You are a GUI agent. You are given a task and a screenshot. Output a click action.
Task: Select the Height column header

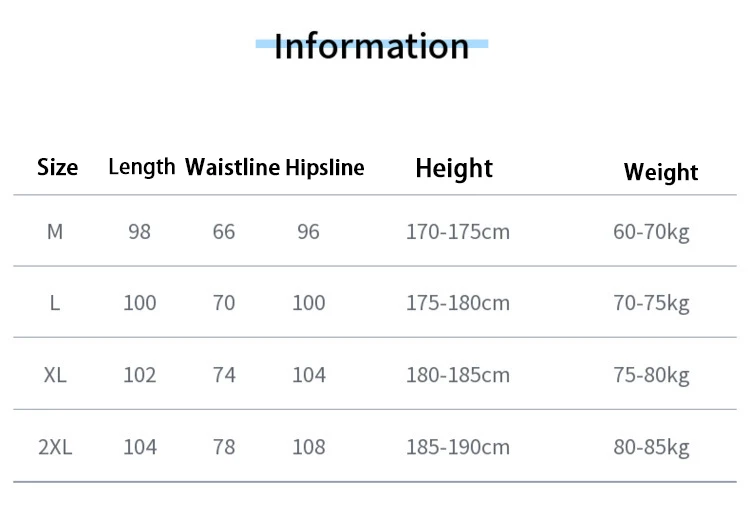coord(454,168)
